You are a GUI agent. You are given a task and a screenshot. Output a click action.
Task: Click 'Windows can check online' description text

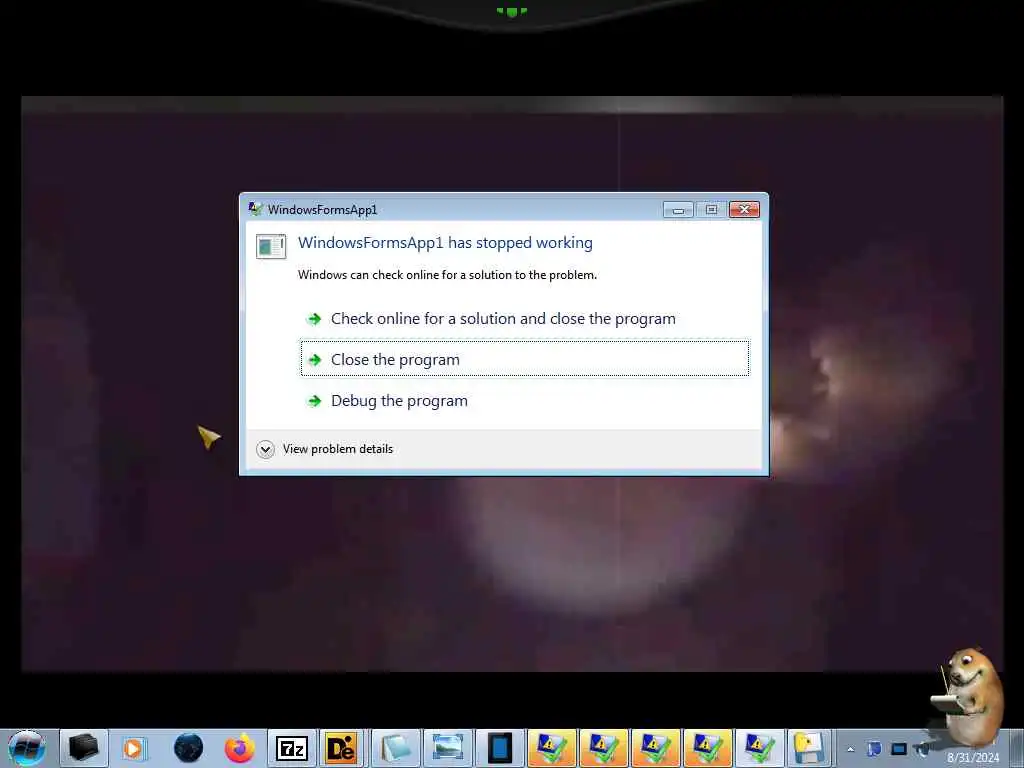(447, 275)
